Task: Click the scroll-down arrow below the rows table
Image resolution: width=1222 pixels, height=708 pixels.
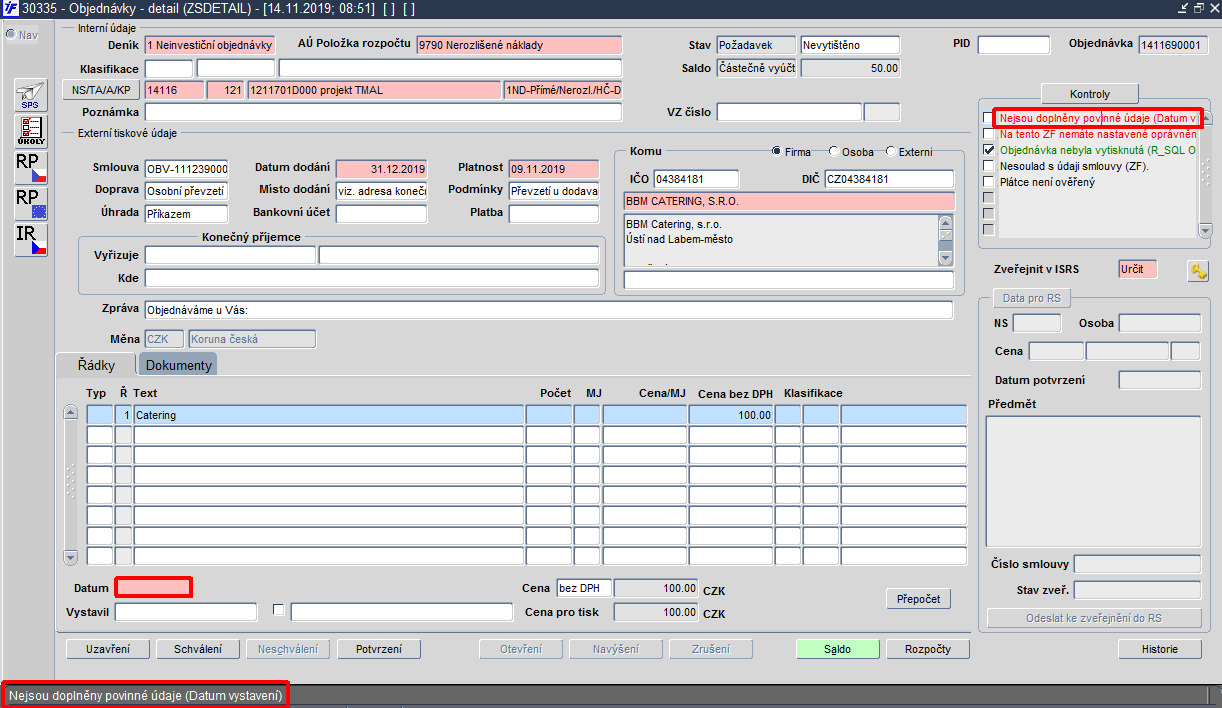Action: pyautogui.click(x=70, y=557)
